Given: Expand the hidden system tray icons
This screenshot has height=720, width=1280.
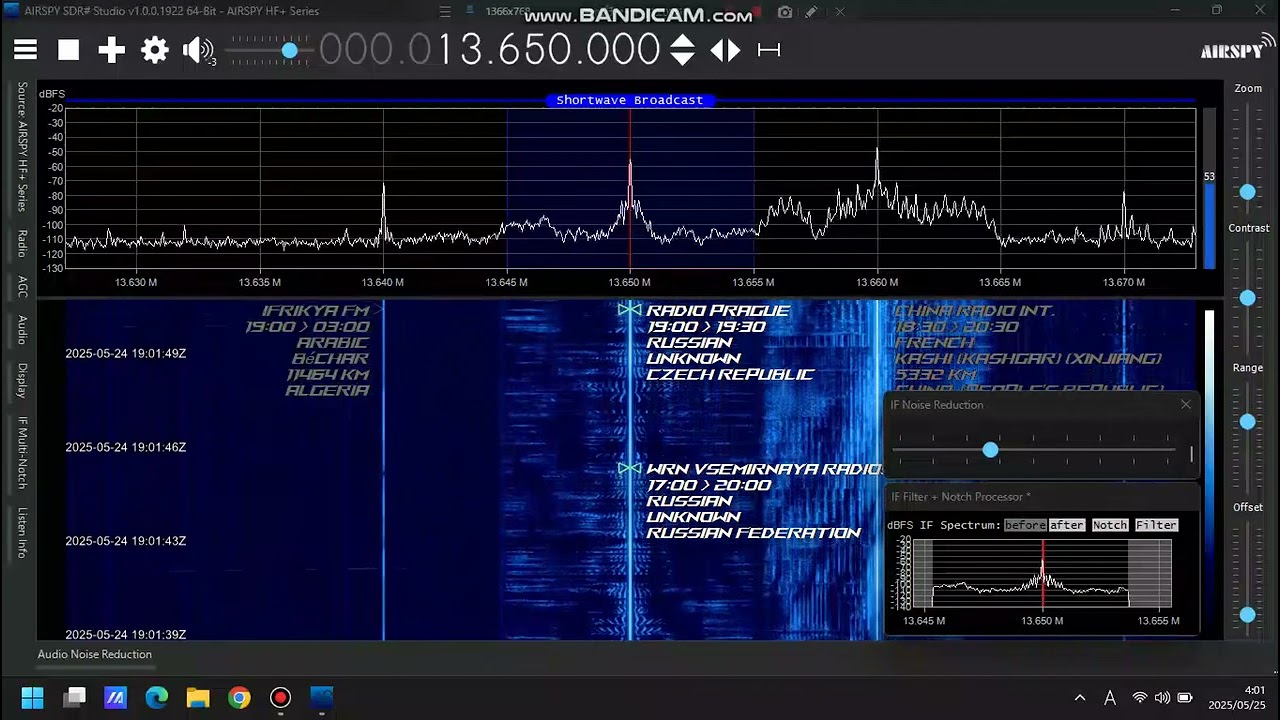Looking at the screenshot, I should pyautogui.click(x=1080, y=698).
